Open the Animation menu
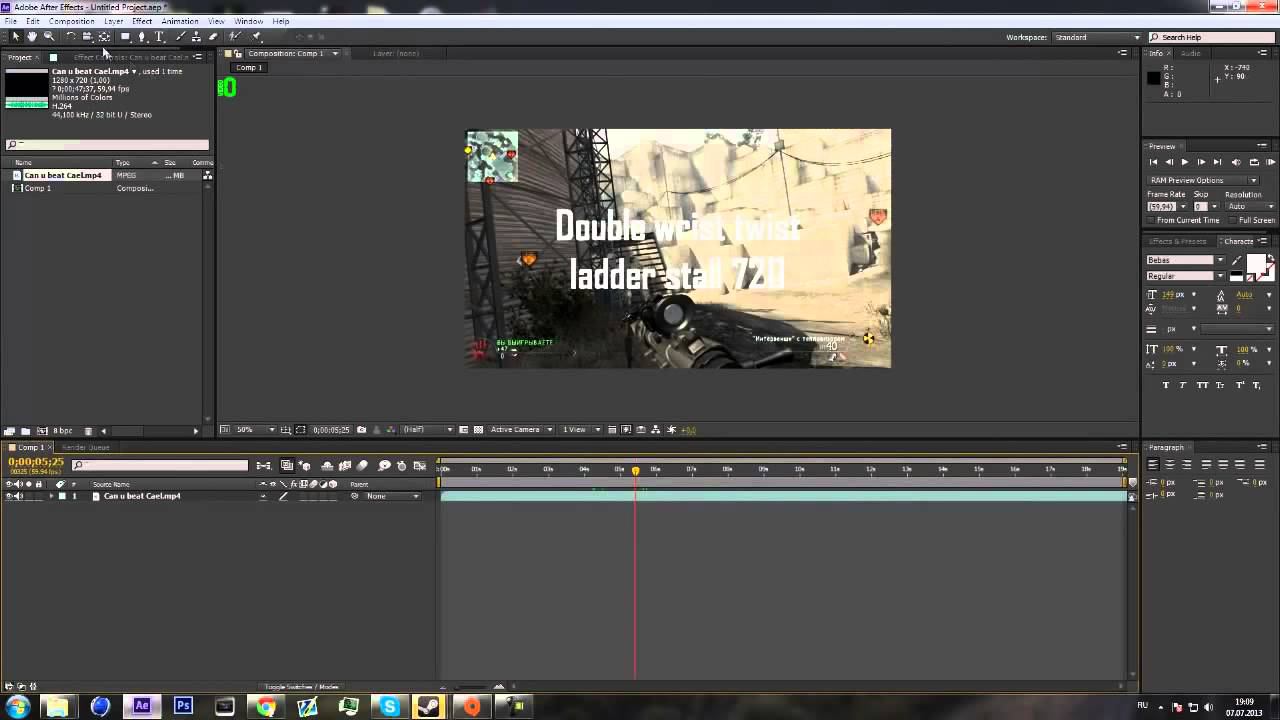 click(x=179, y=21)
